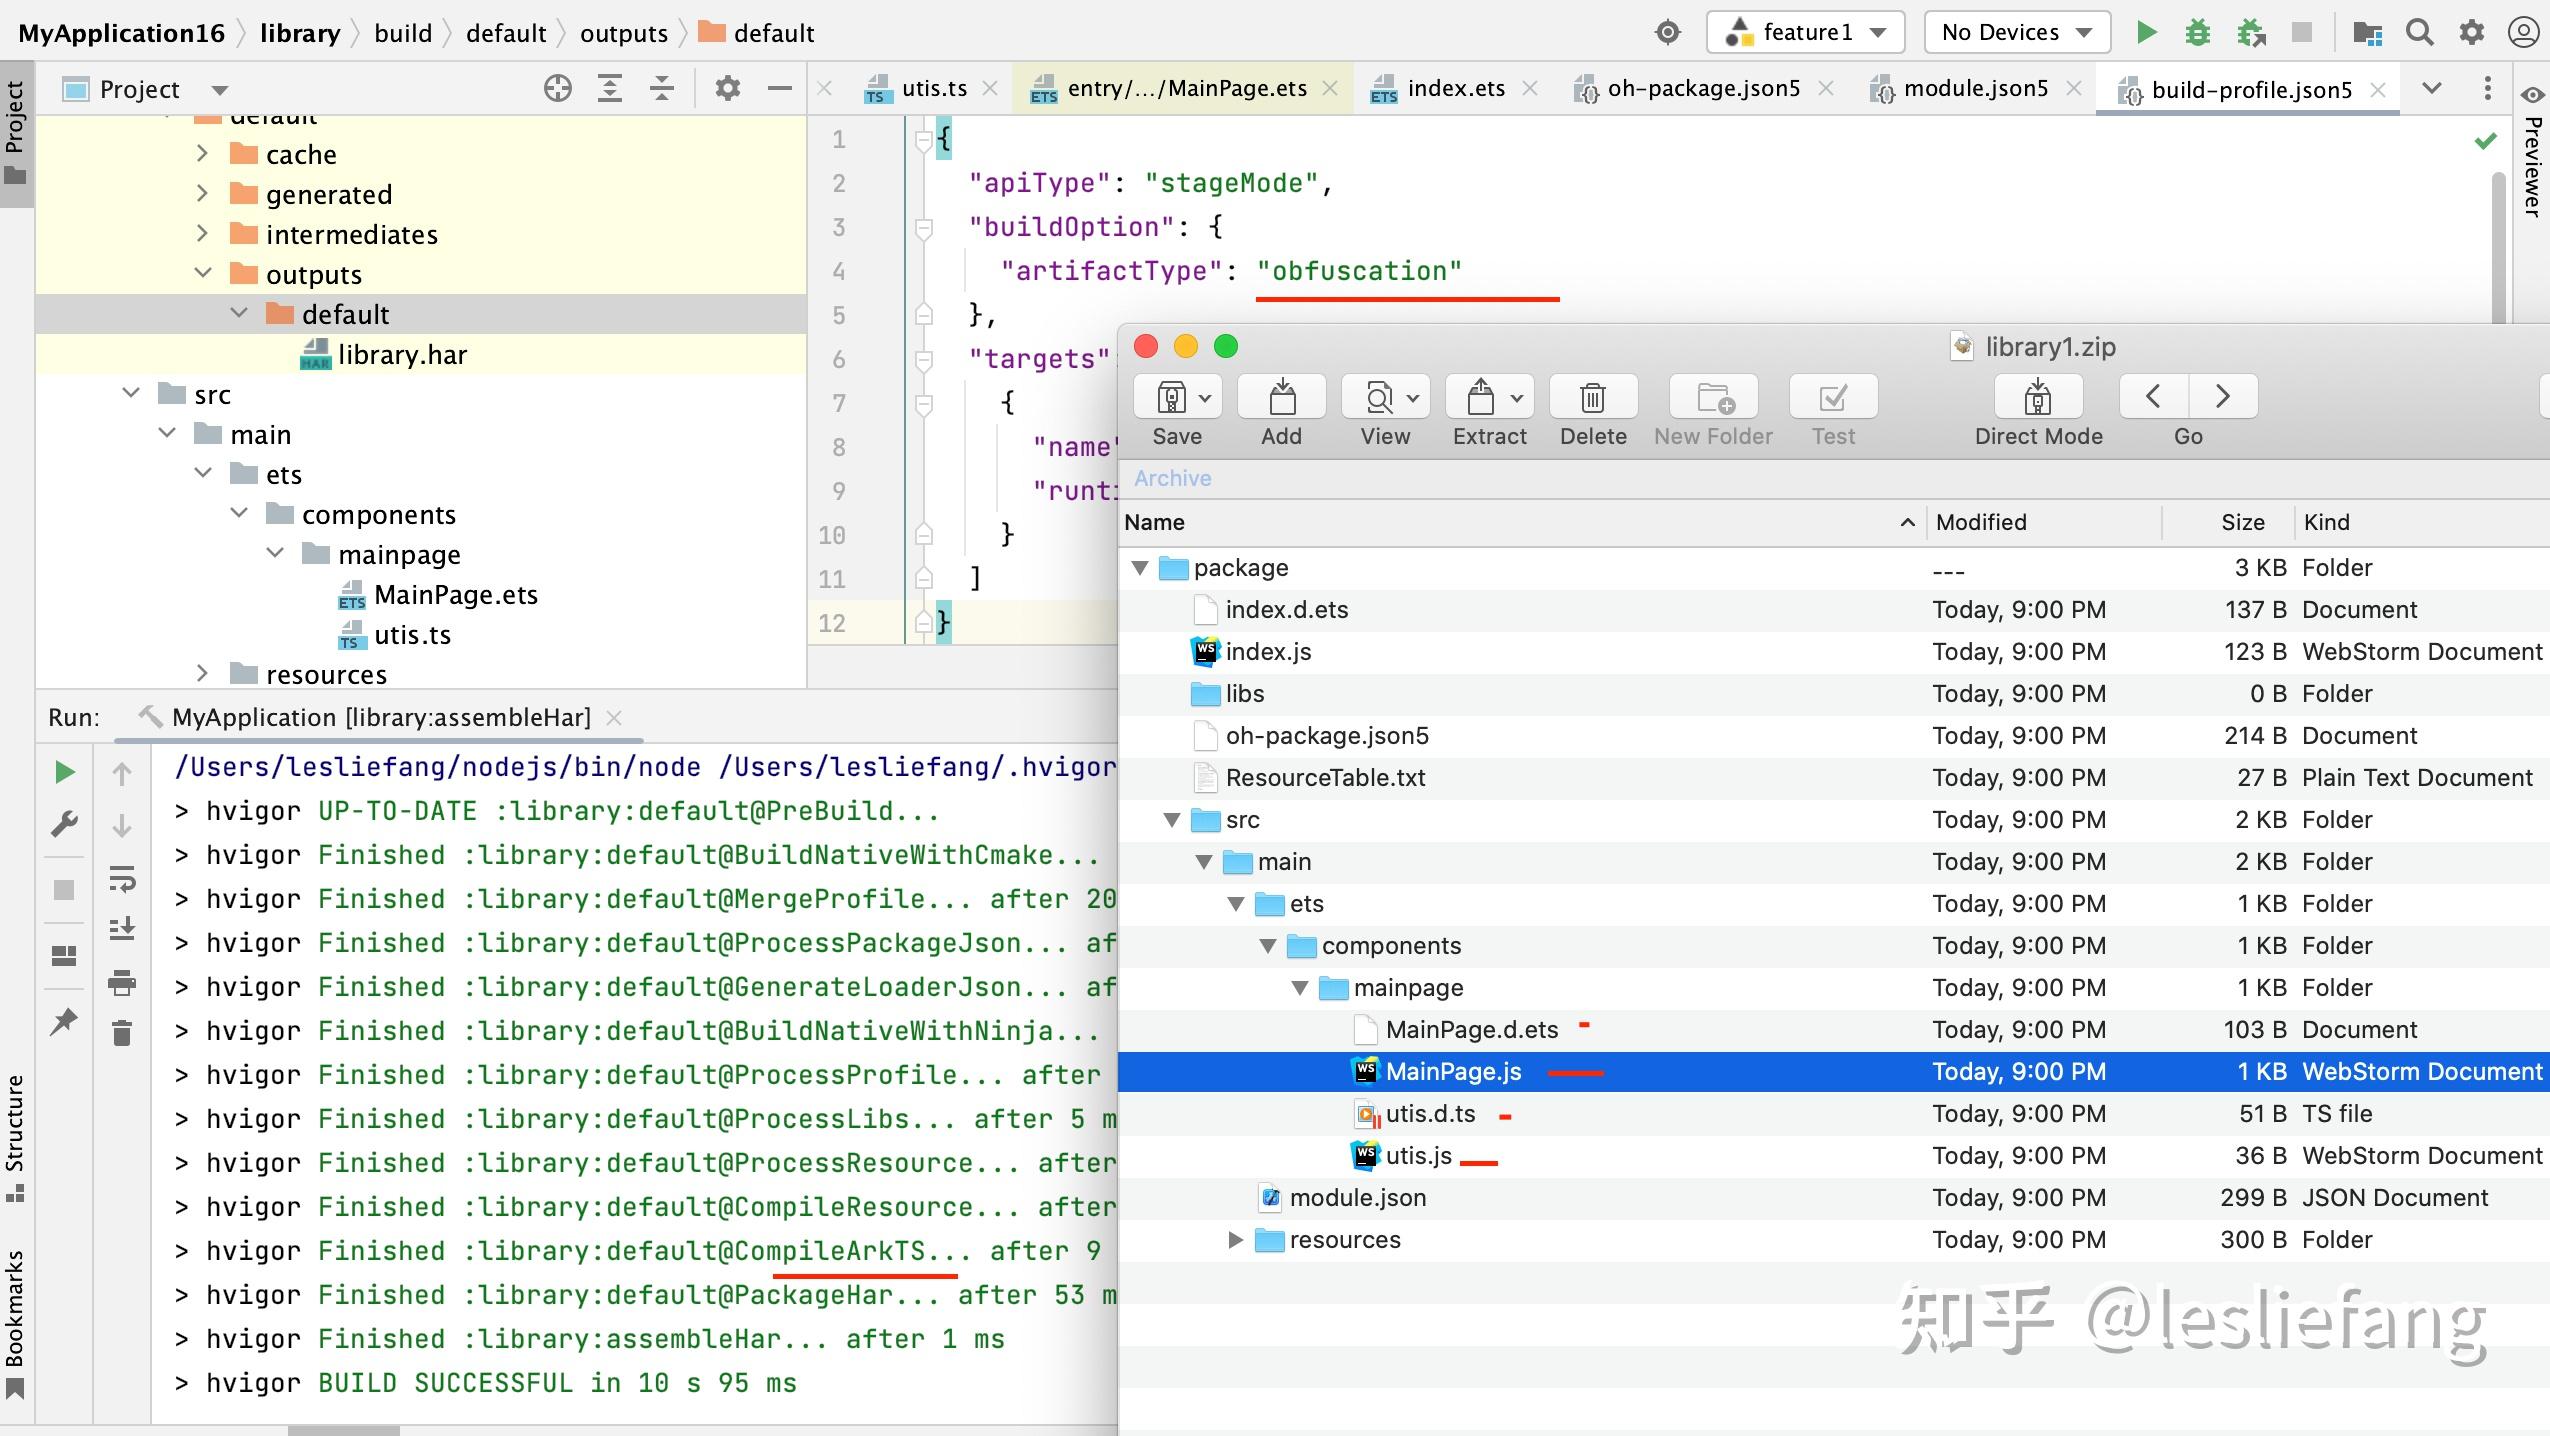
Task: Open the account avatar icon
Action: (2523, 33)
